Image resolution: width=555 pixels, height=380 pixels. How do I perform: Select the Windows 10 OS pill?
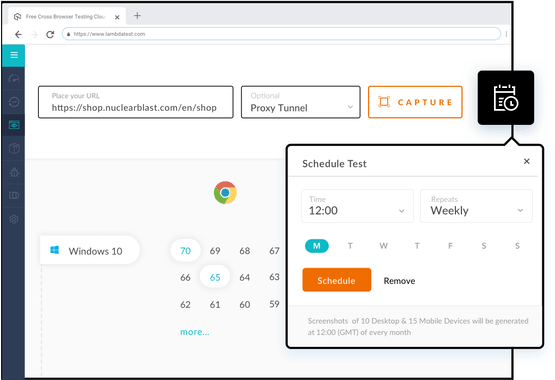pos(90,251)
